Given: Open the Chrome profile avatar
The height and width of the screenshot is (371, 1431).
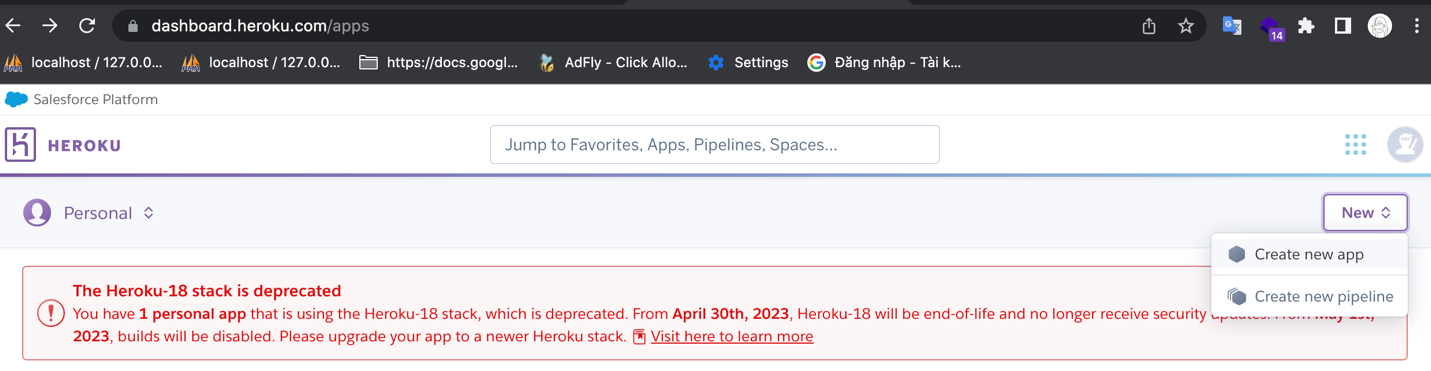Looking at the screenshot, I should [x=1380, y=26].
